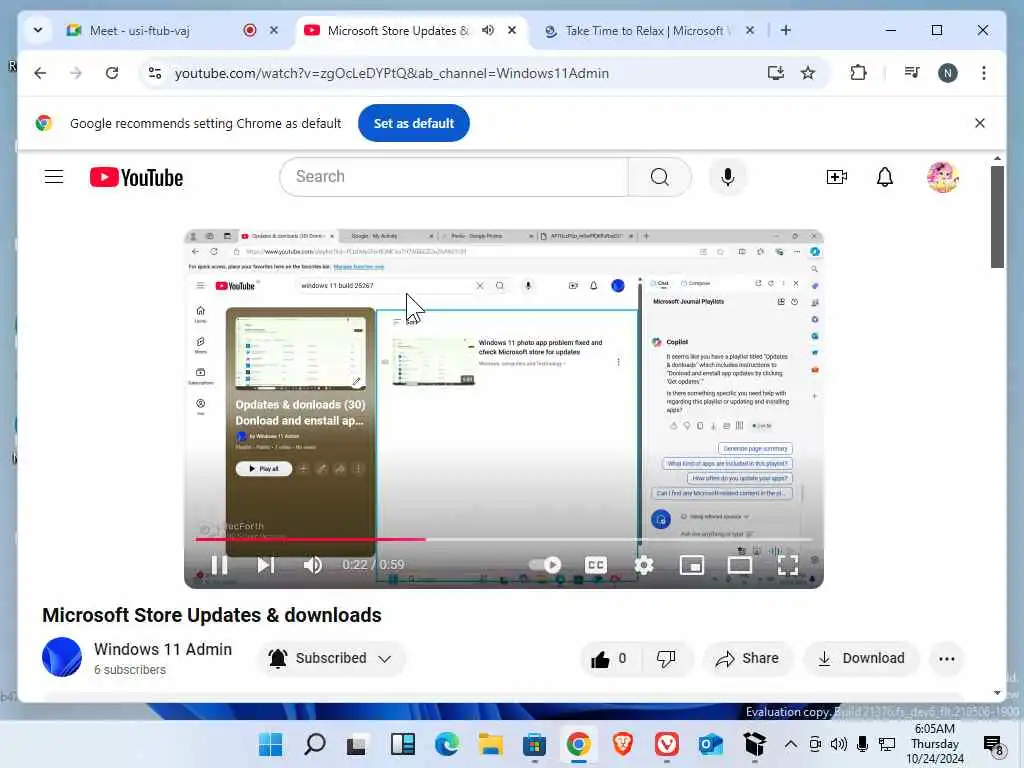The height and width of the screenshot is (768, 1024).
Task: Open Chrome profile N avatar
Action: tap(948, 73)
